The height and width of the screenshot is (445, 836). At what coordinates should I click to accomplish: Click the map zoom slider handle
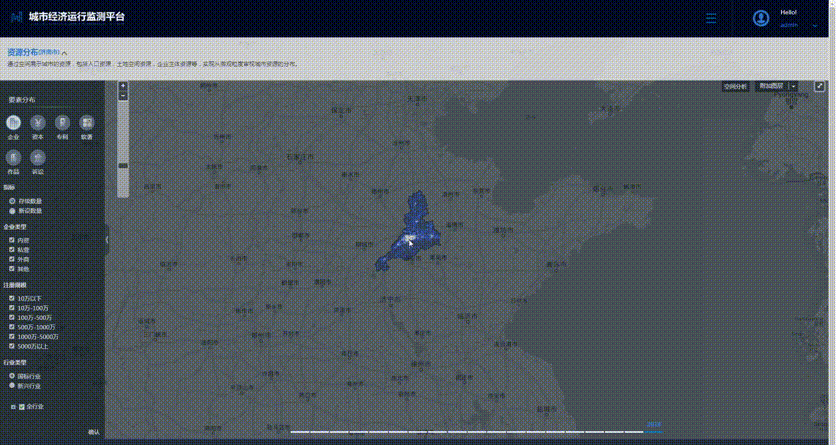(x=123, y=166)
